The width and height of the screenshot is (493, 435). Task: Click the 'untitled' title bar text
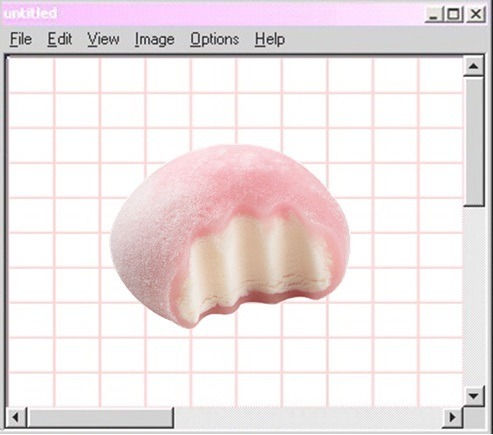pyautogui.click(x=31, y=13)
